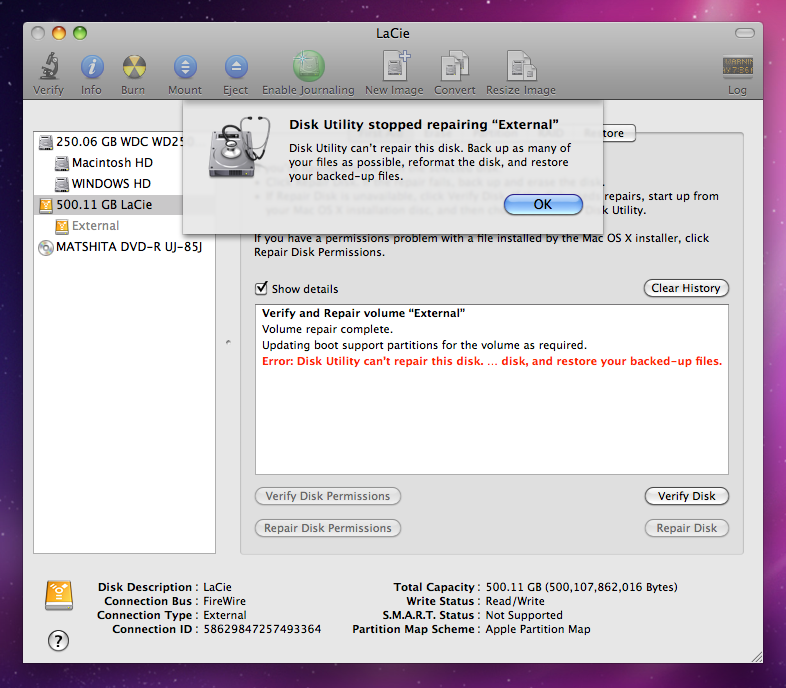786x688 pixels.
Task: Select the 250.06 GB WDC disk
Action: [110, 142]
